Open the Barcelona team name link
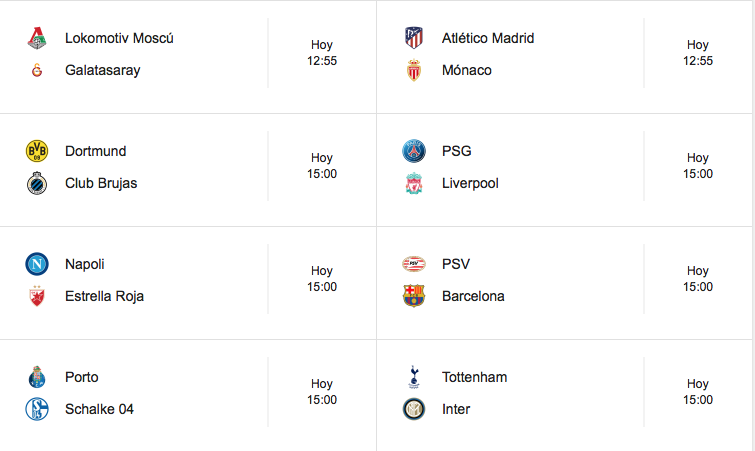 point(473,296)
